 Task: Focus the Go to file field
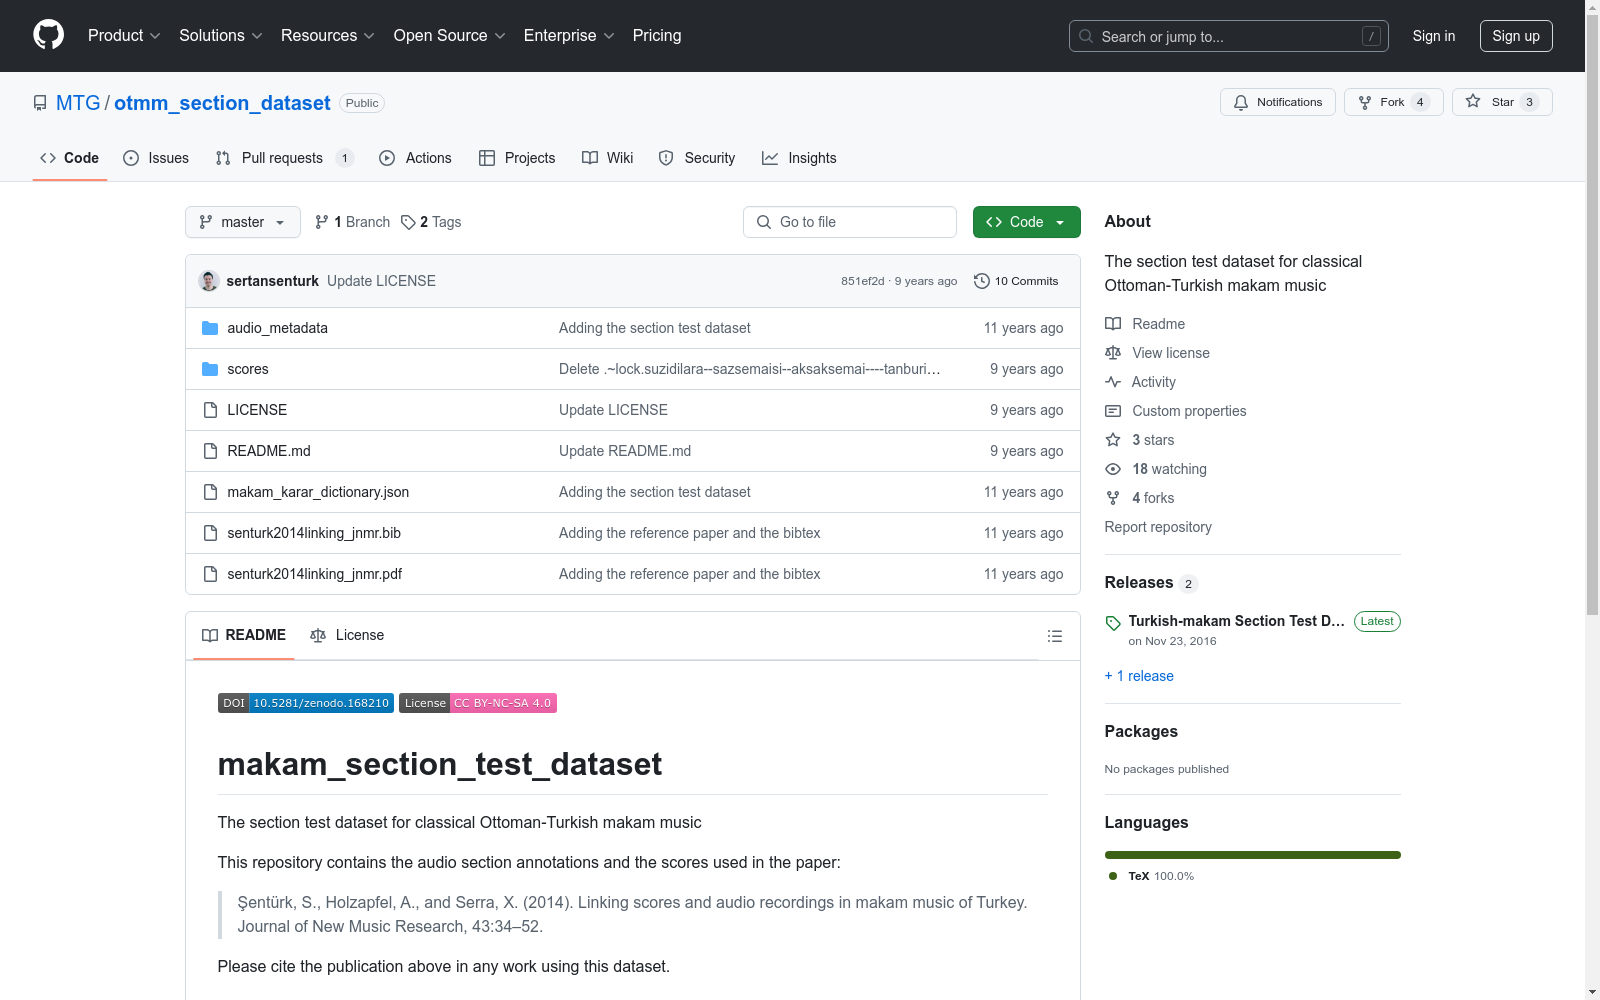[850, 222]
